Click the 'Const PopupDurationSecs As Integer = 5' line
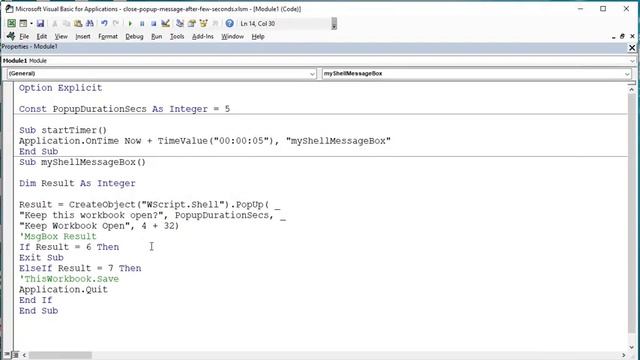This screenshot has height=360, width=640. coord(124,109)
